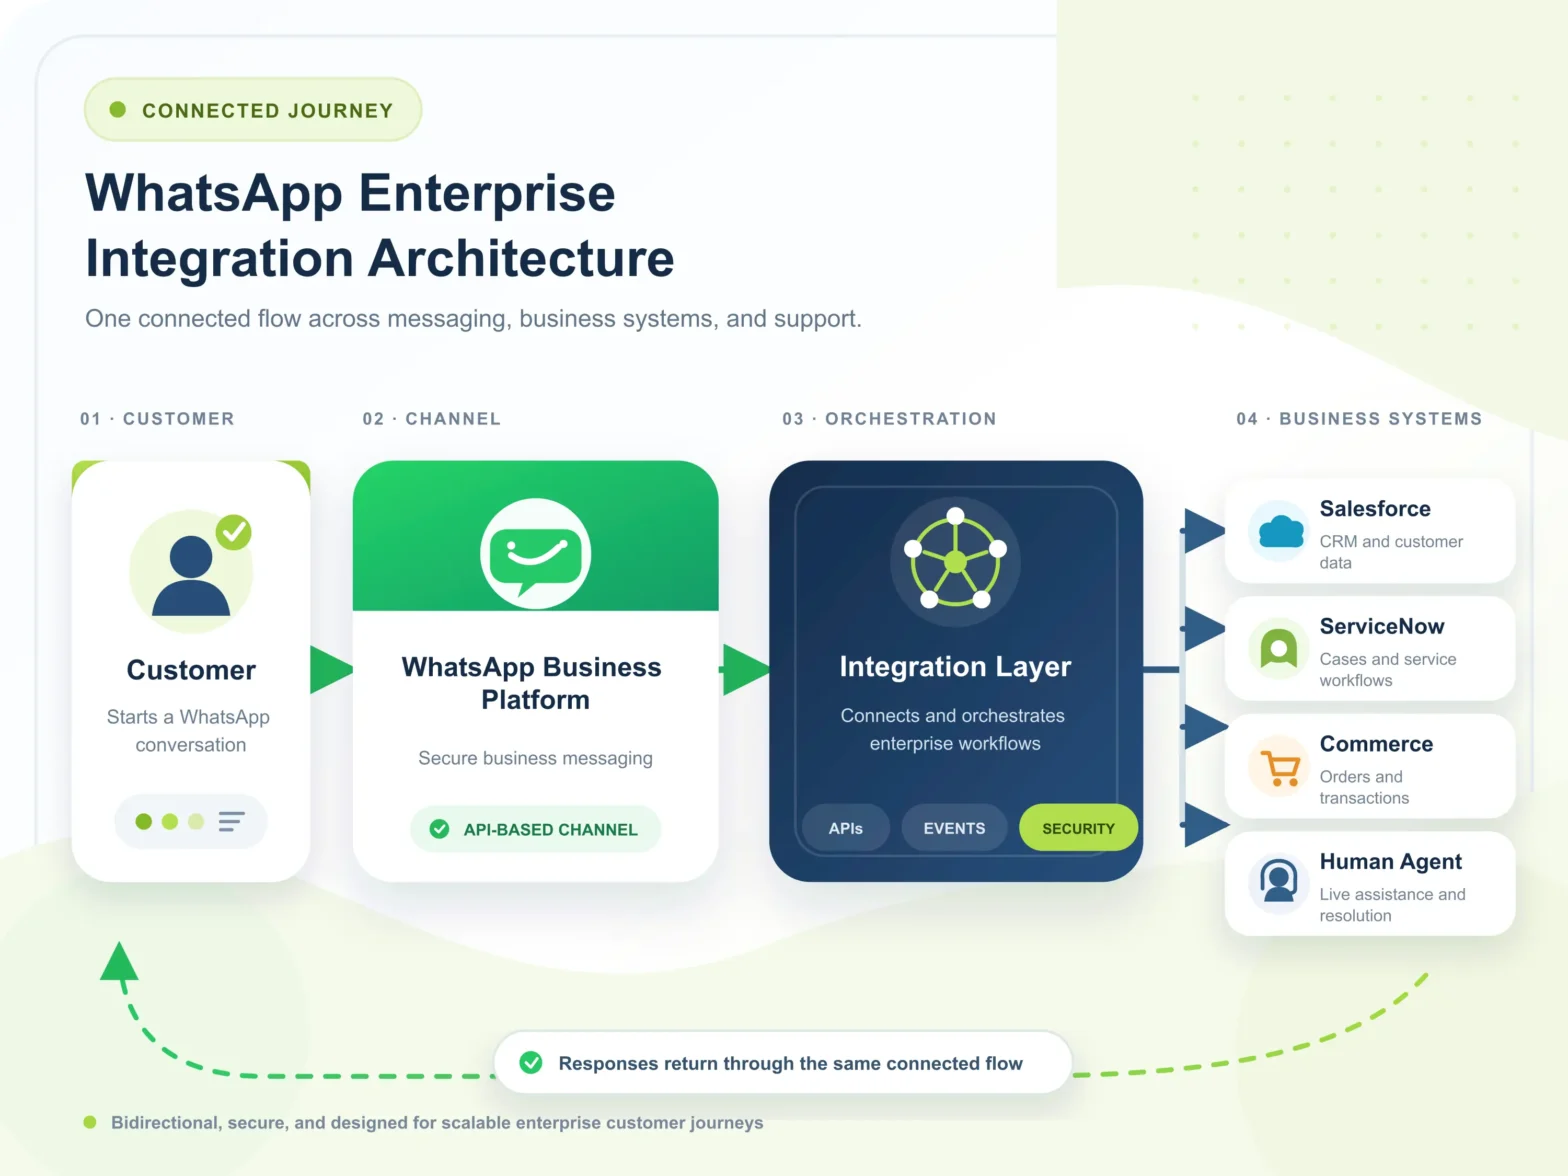Click the green dot in CONNECTED JOURNEY badge
Image resolution: width=1568 pixels, height=1176 pixels.
(x=117, y=110)
